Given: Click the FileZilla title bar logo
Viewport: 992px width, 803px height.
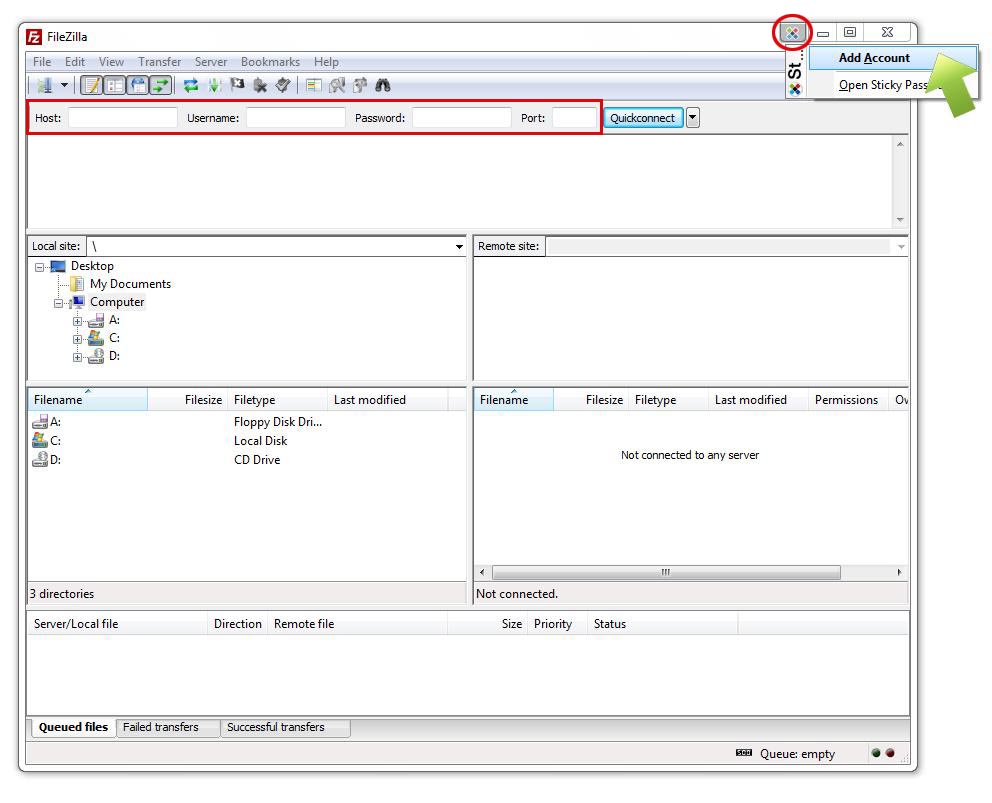Looking at the screenshot, I should click(x=34, y=37).
